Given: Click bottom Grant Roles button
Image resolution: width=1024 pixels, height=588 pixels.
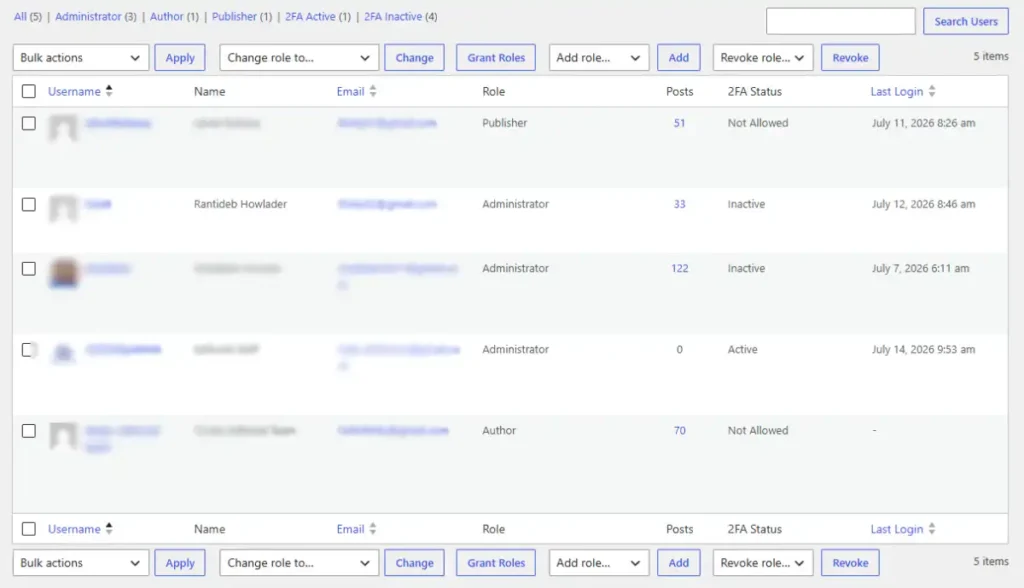Looking at the screenshot, I should [496, 563].
